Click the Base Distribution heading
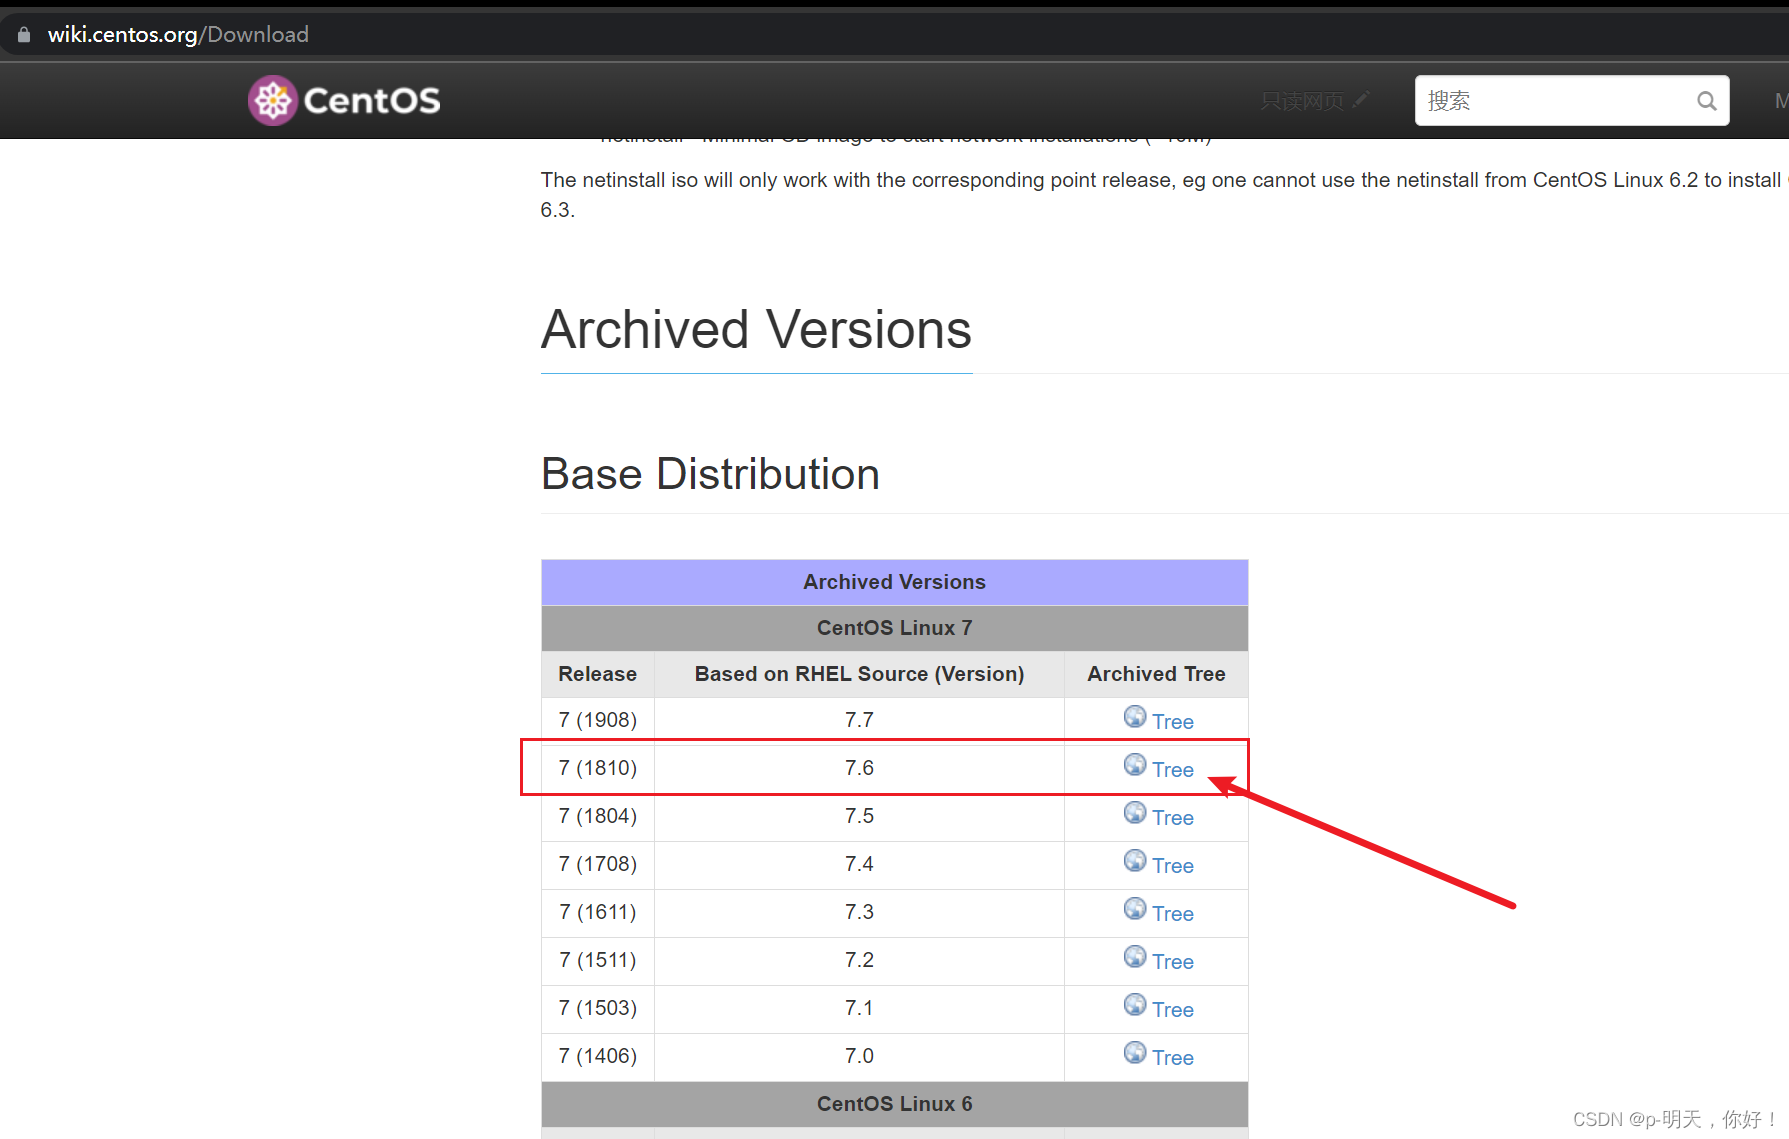The height and width of the screenshot is (1139, 1789). pos(710,474)
